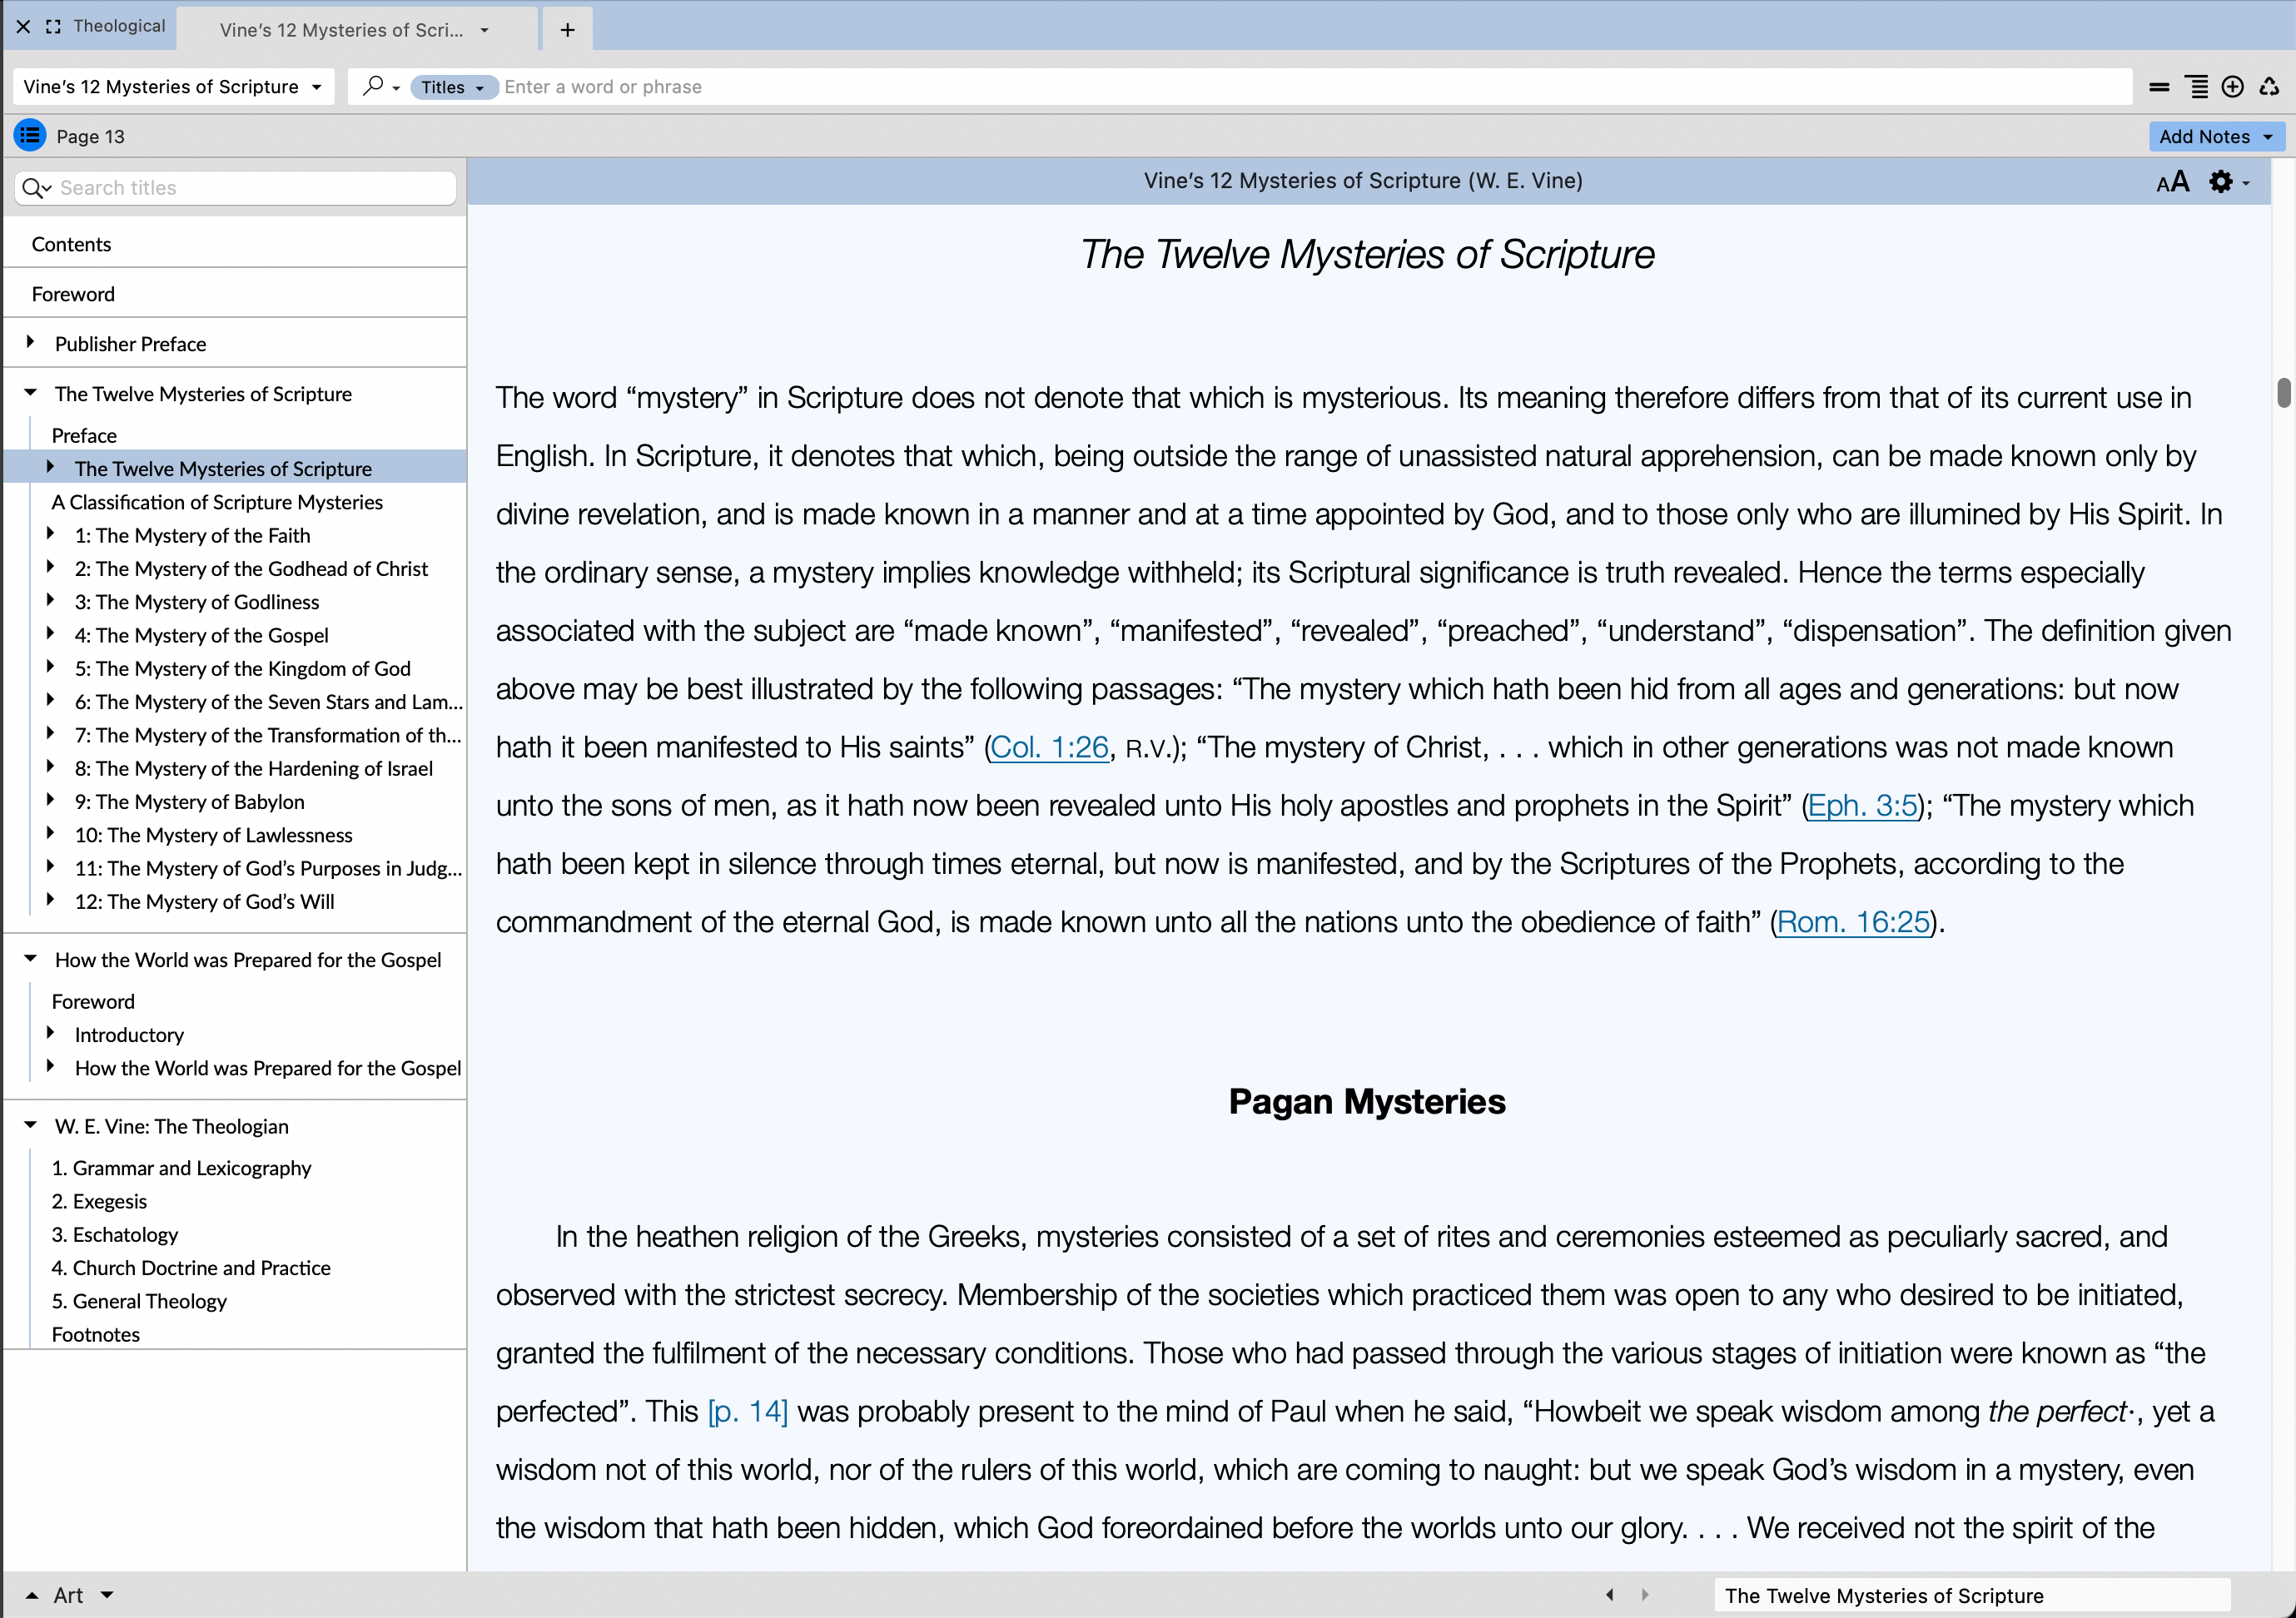
Task: Click the two-bar equals icon
Action: point(2159,87)
